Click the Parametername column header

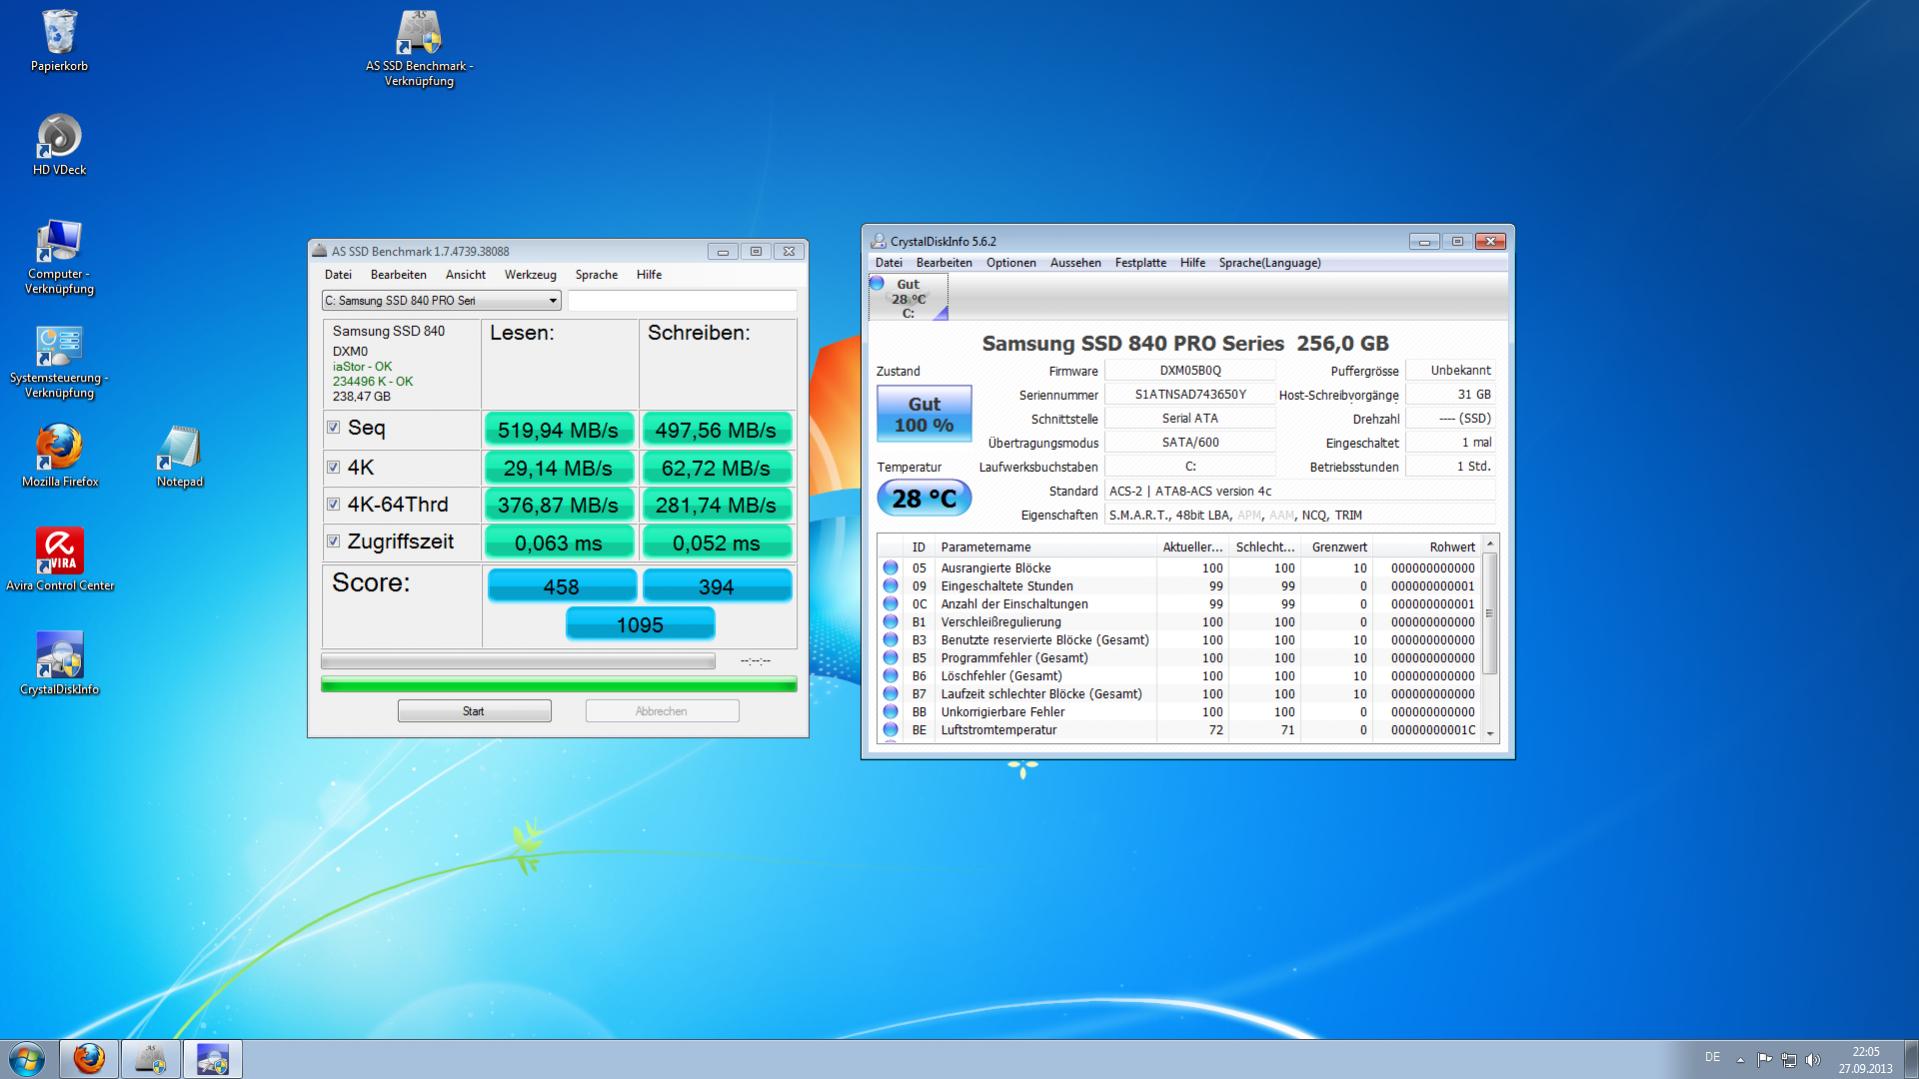click(1045, 547)
